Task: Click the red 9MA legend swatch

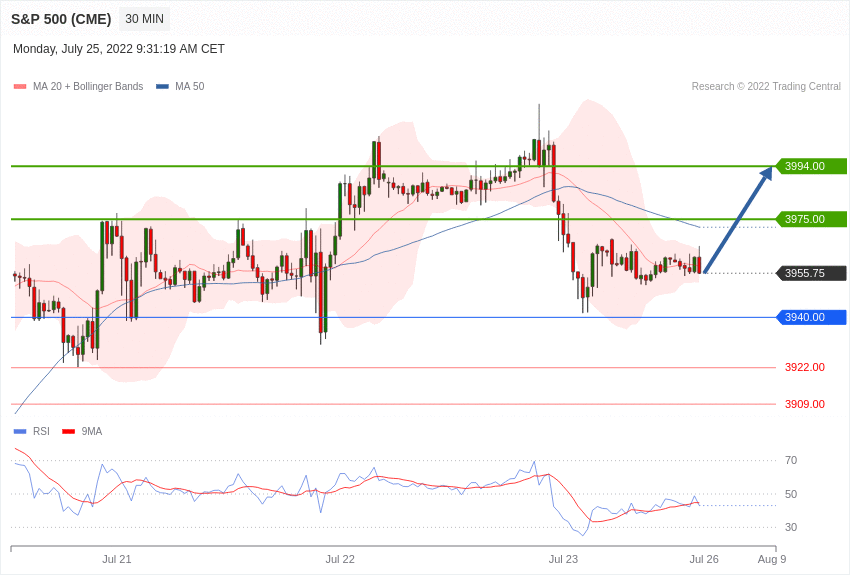Action: [x=69, y=432]
